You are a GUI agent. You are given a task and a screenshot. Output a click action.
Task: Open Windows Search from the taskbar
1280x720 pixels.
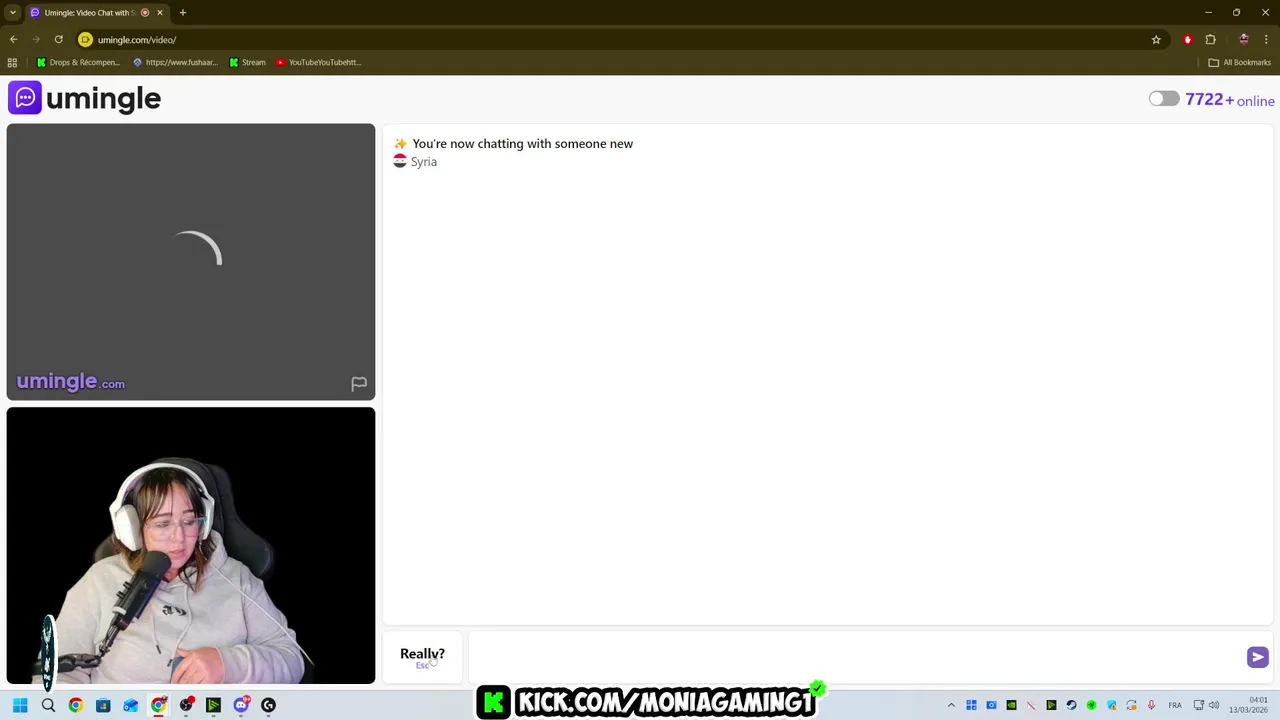tap(48, 705)
